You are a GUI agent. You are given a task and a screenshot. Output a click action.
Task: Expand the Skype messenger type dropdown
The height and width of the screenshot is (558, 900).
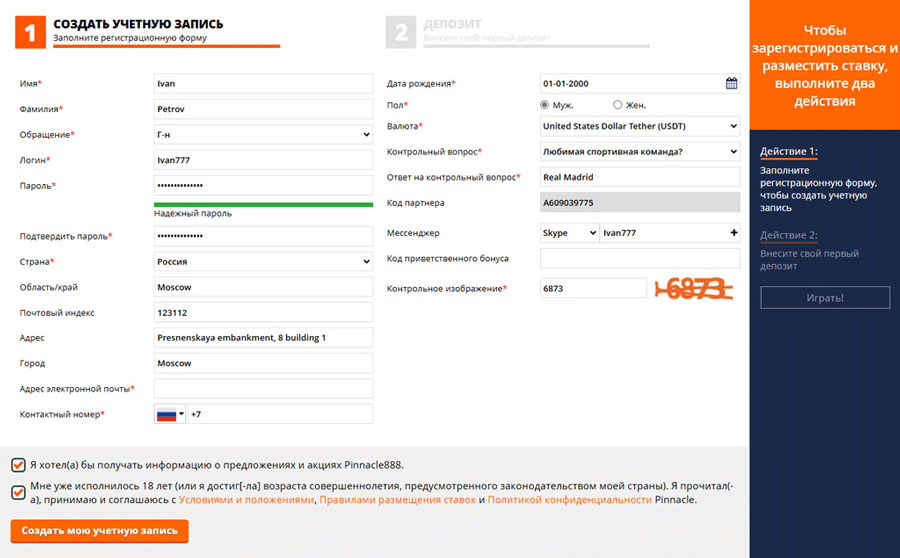coord(568,233)
